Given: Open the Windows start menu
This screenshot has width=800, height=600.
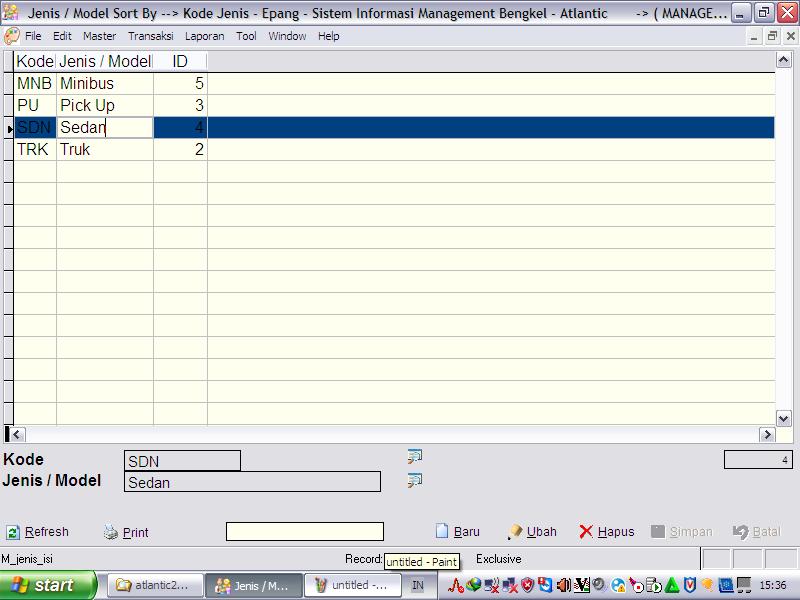Looking at the screenshot, I should click(48, 585).
